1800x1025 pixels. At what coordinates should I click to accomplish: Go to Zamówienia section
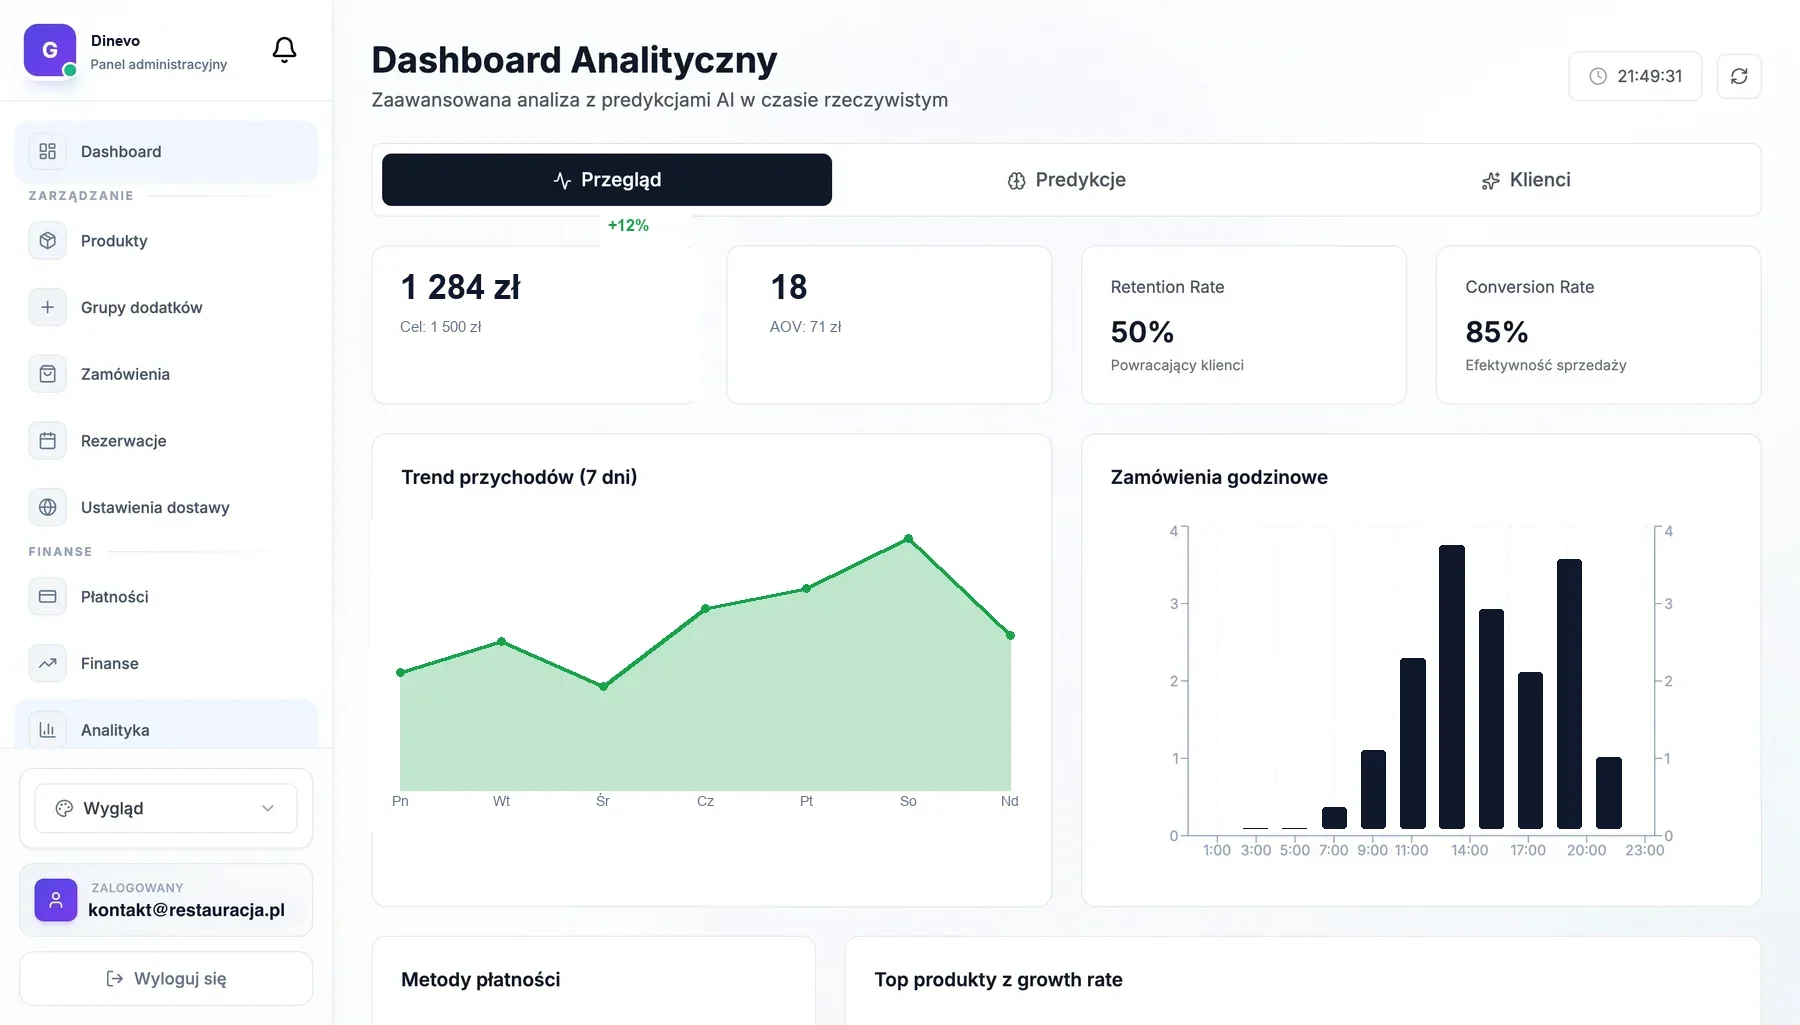coord(166,374)
